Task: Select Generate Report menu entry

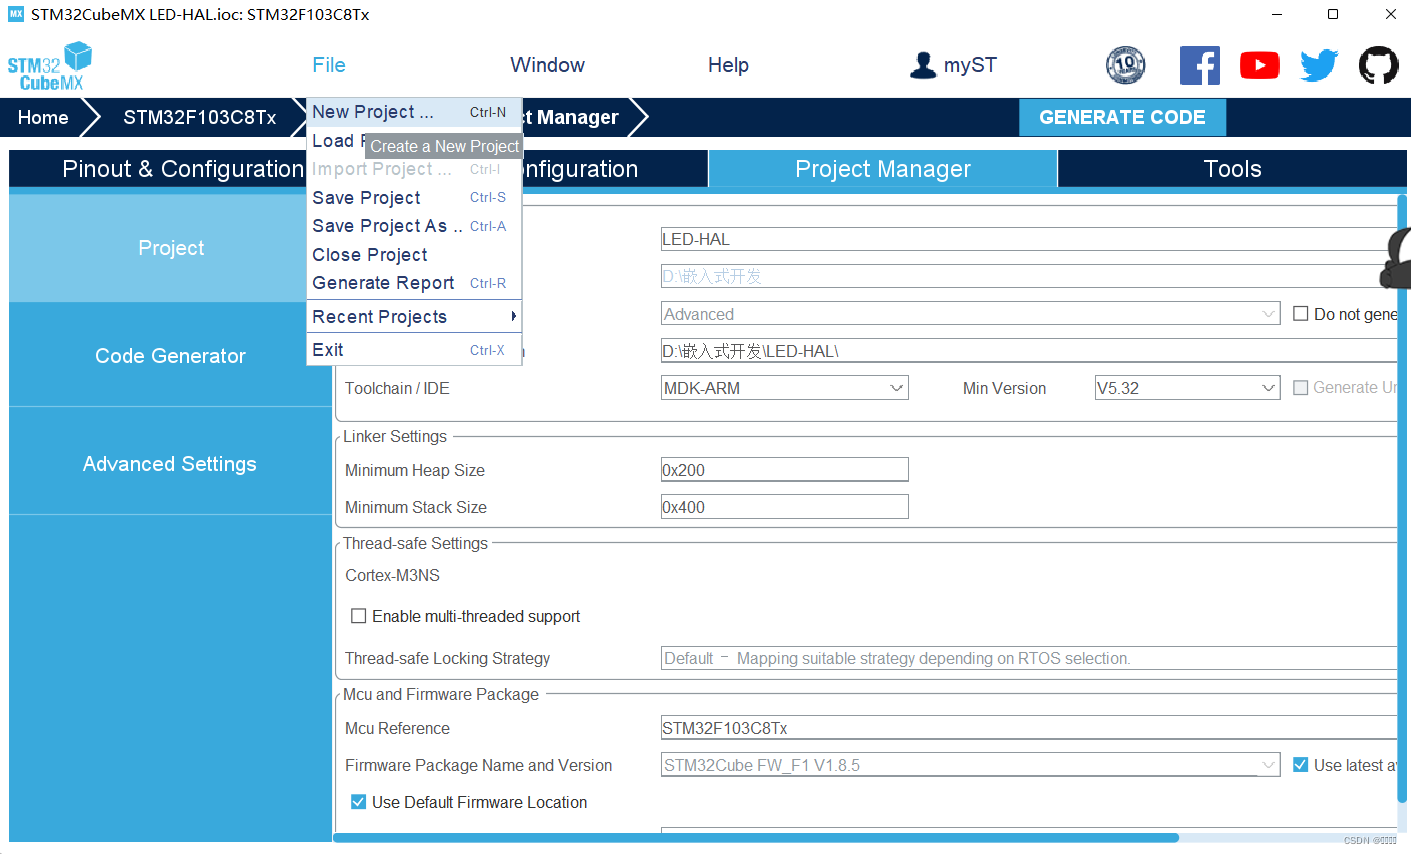Action: click(414, 283)
